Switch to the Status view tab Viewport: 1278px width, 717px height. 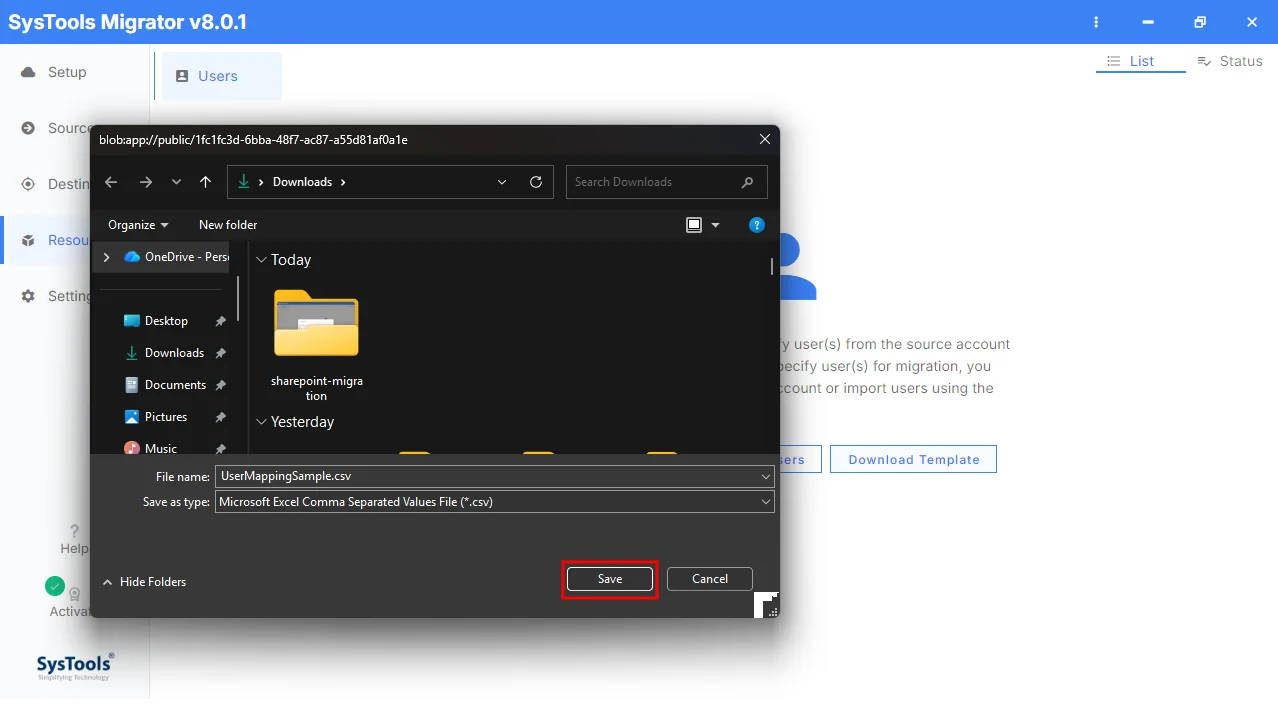coord(1230,61)
